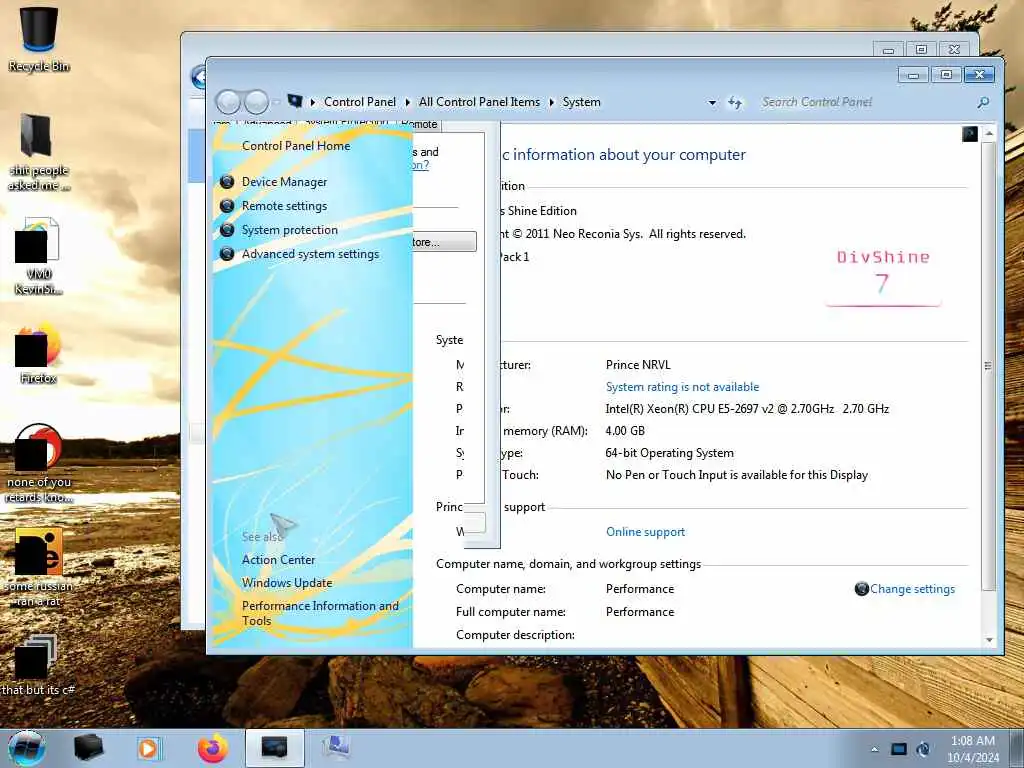
Task: Open Action Center link
Action: click(x=278, y=560)
